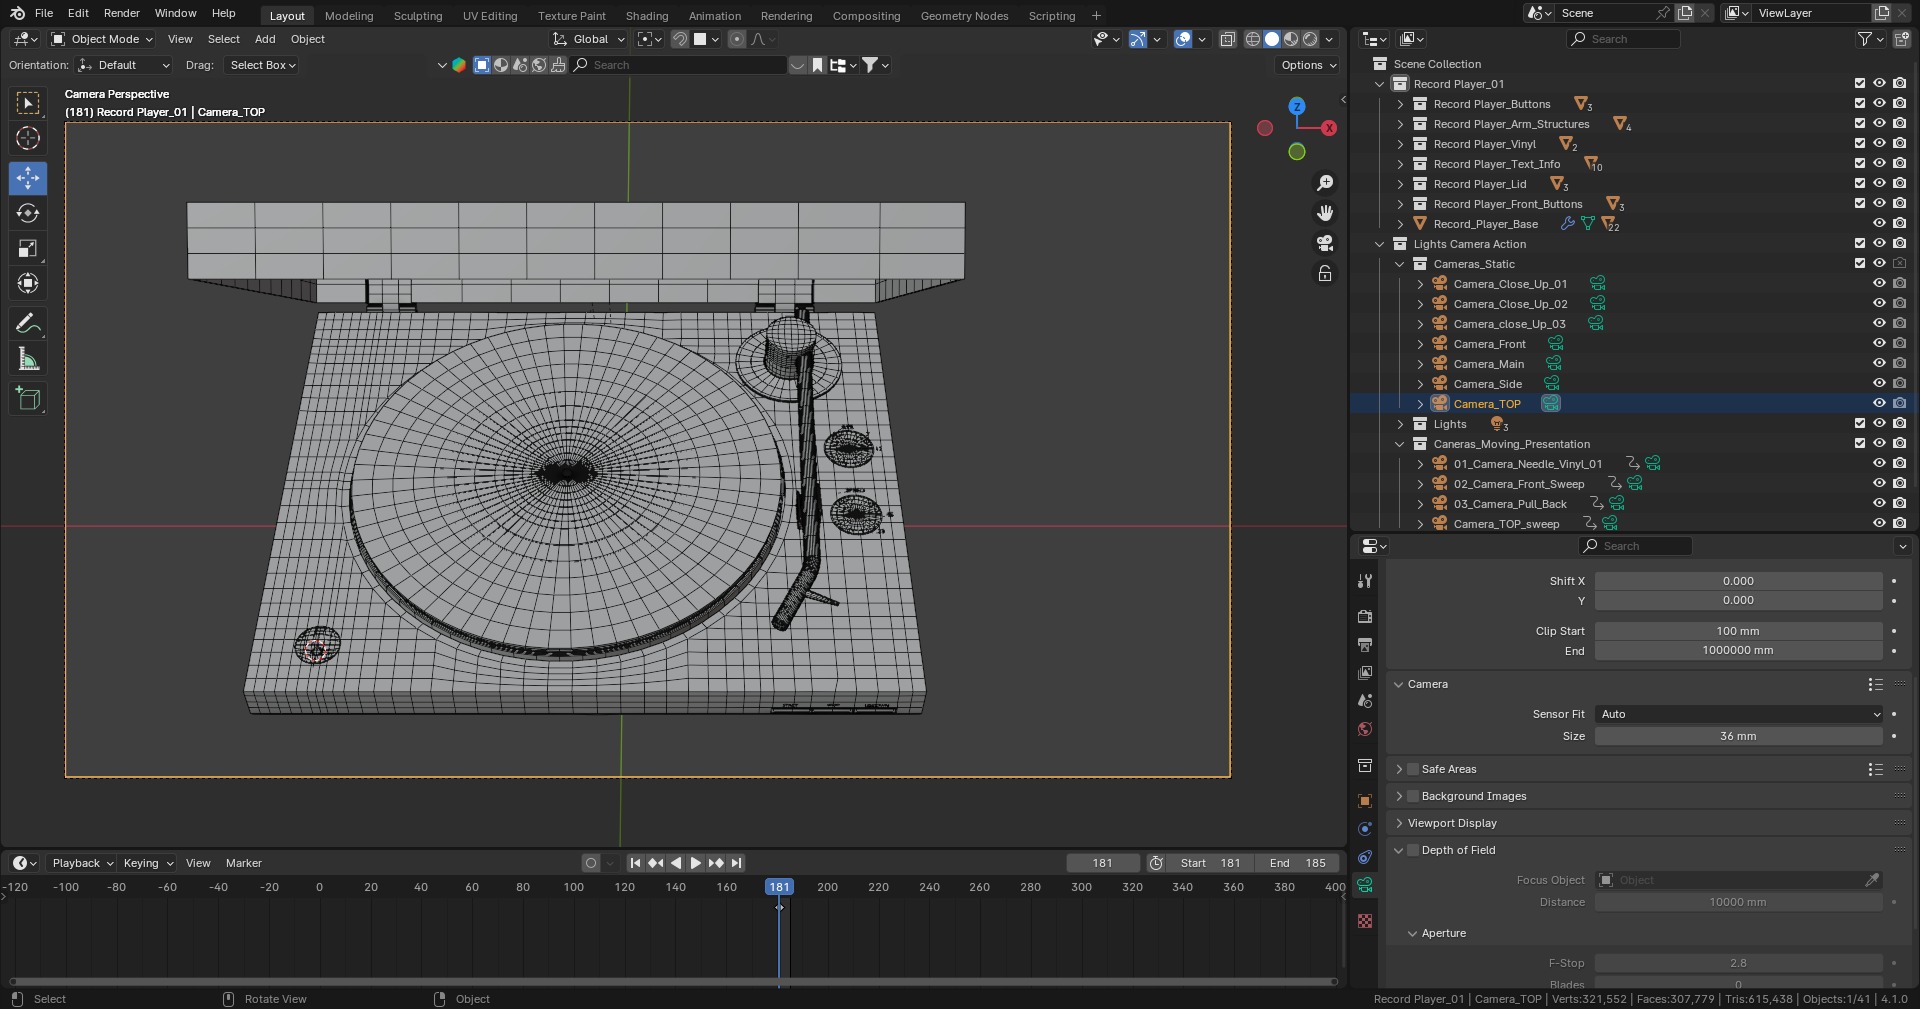
Task: Click the asset filter funnel icon
Action: click(871, 65)
